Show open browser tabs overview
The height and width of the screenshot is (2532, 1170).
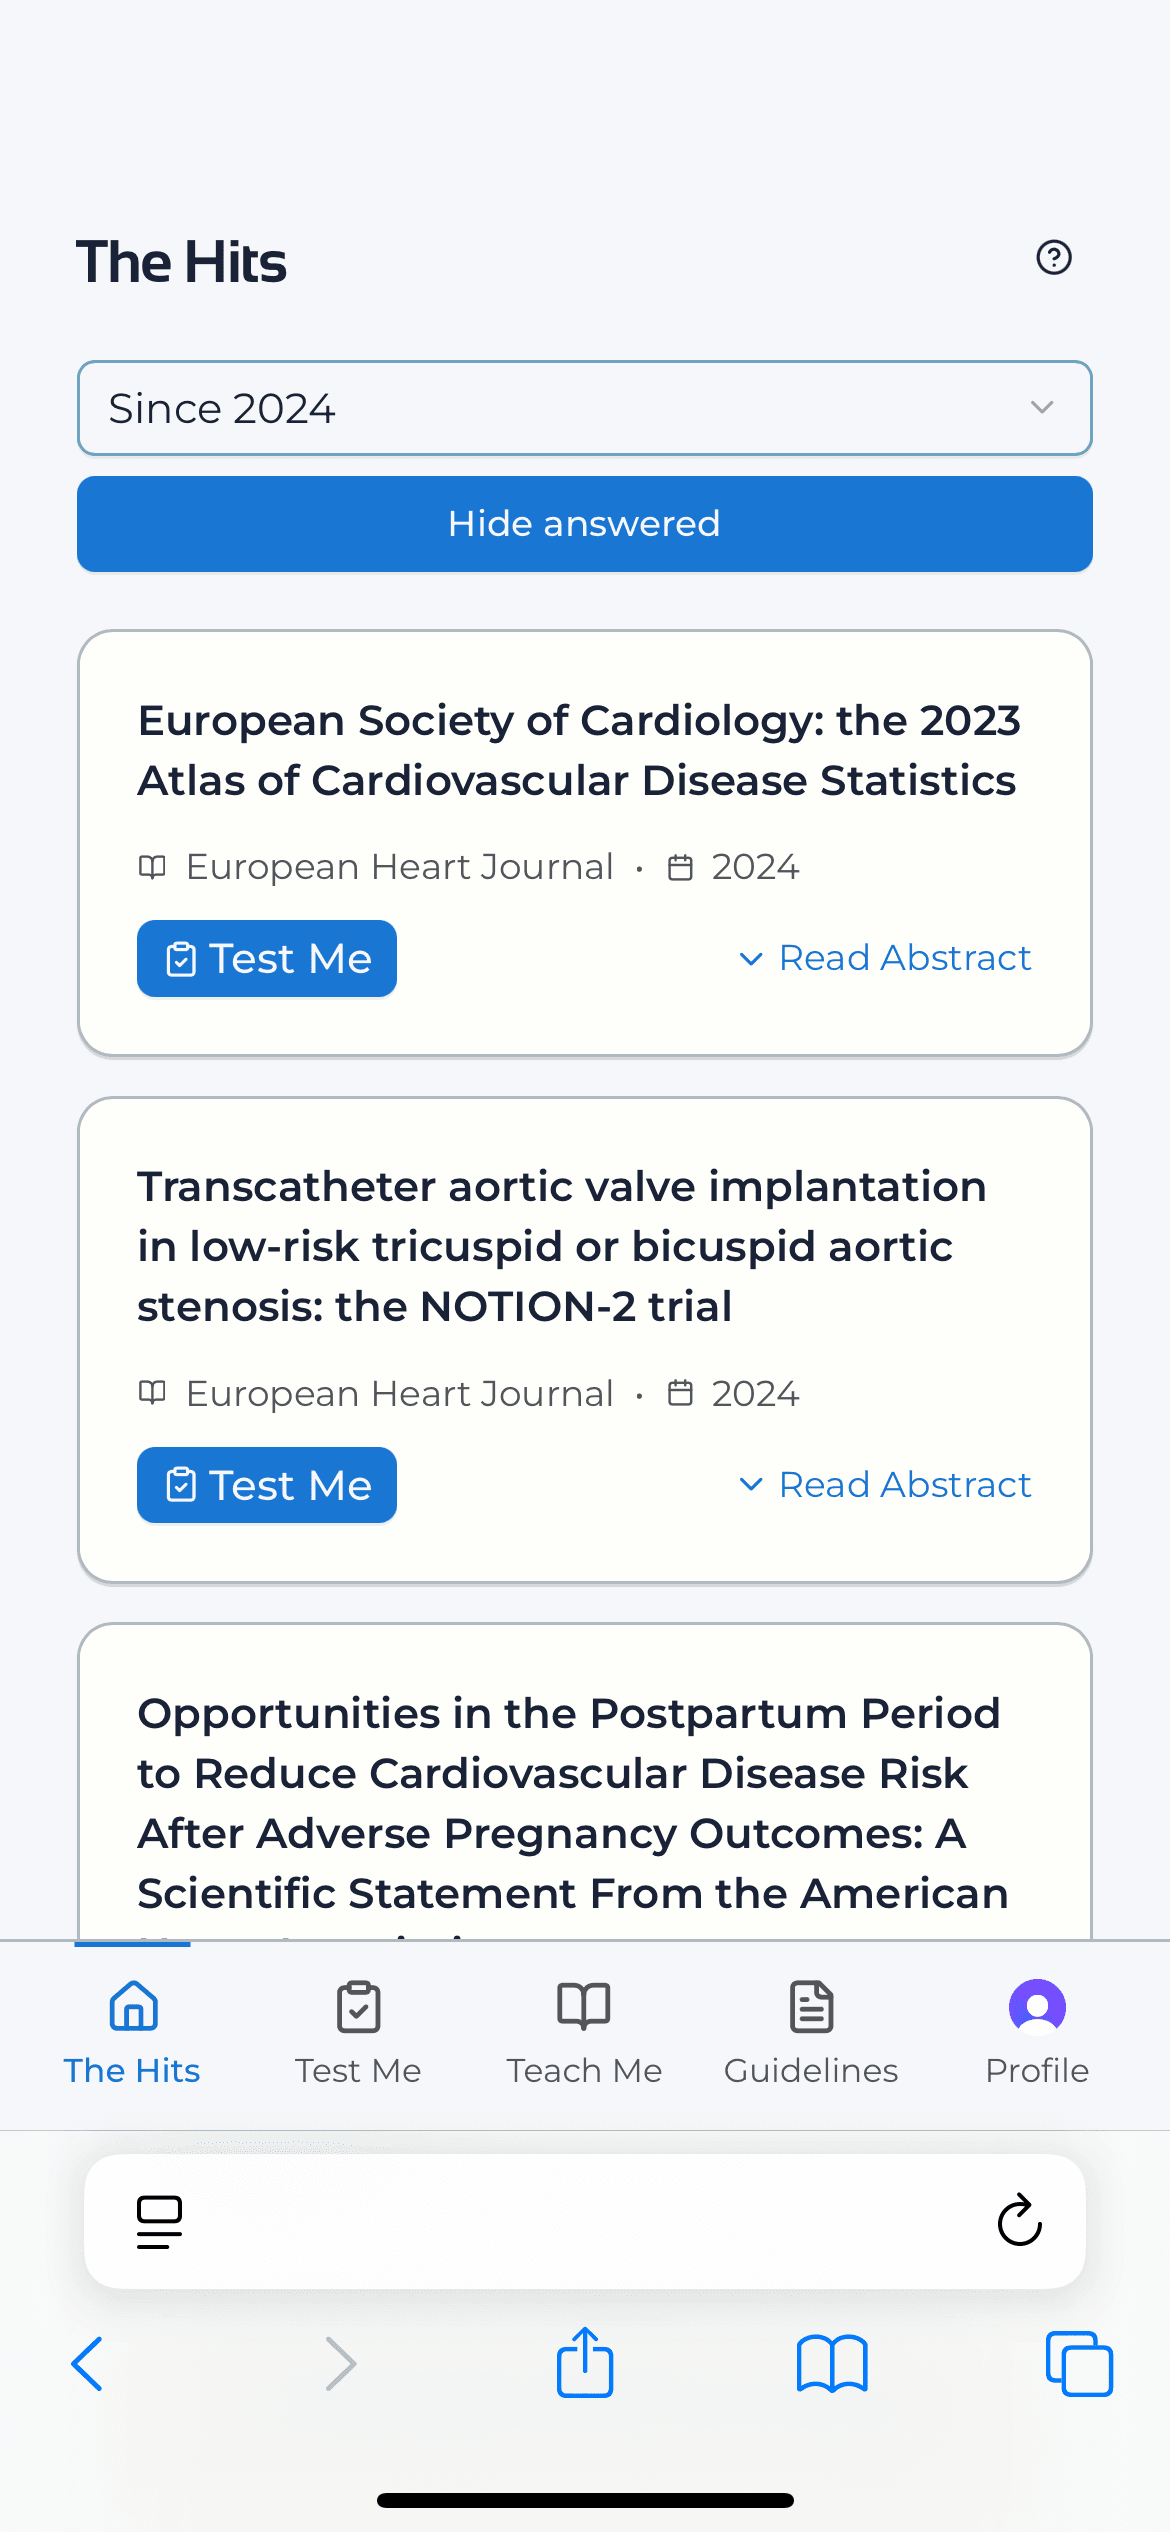1079,2364
